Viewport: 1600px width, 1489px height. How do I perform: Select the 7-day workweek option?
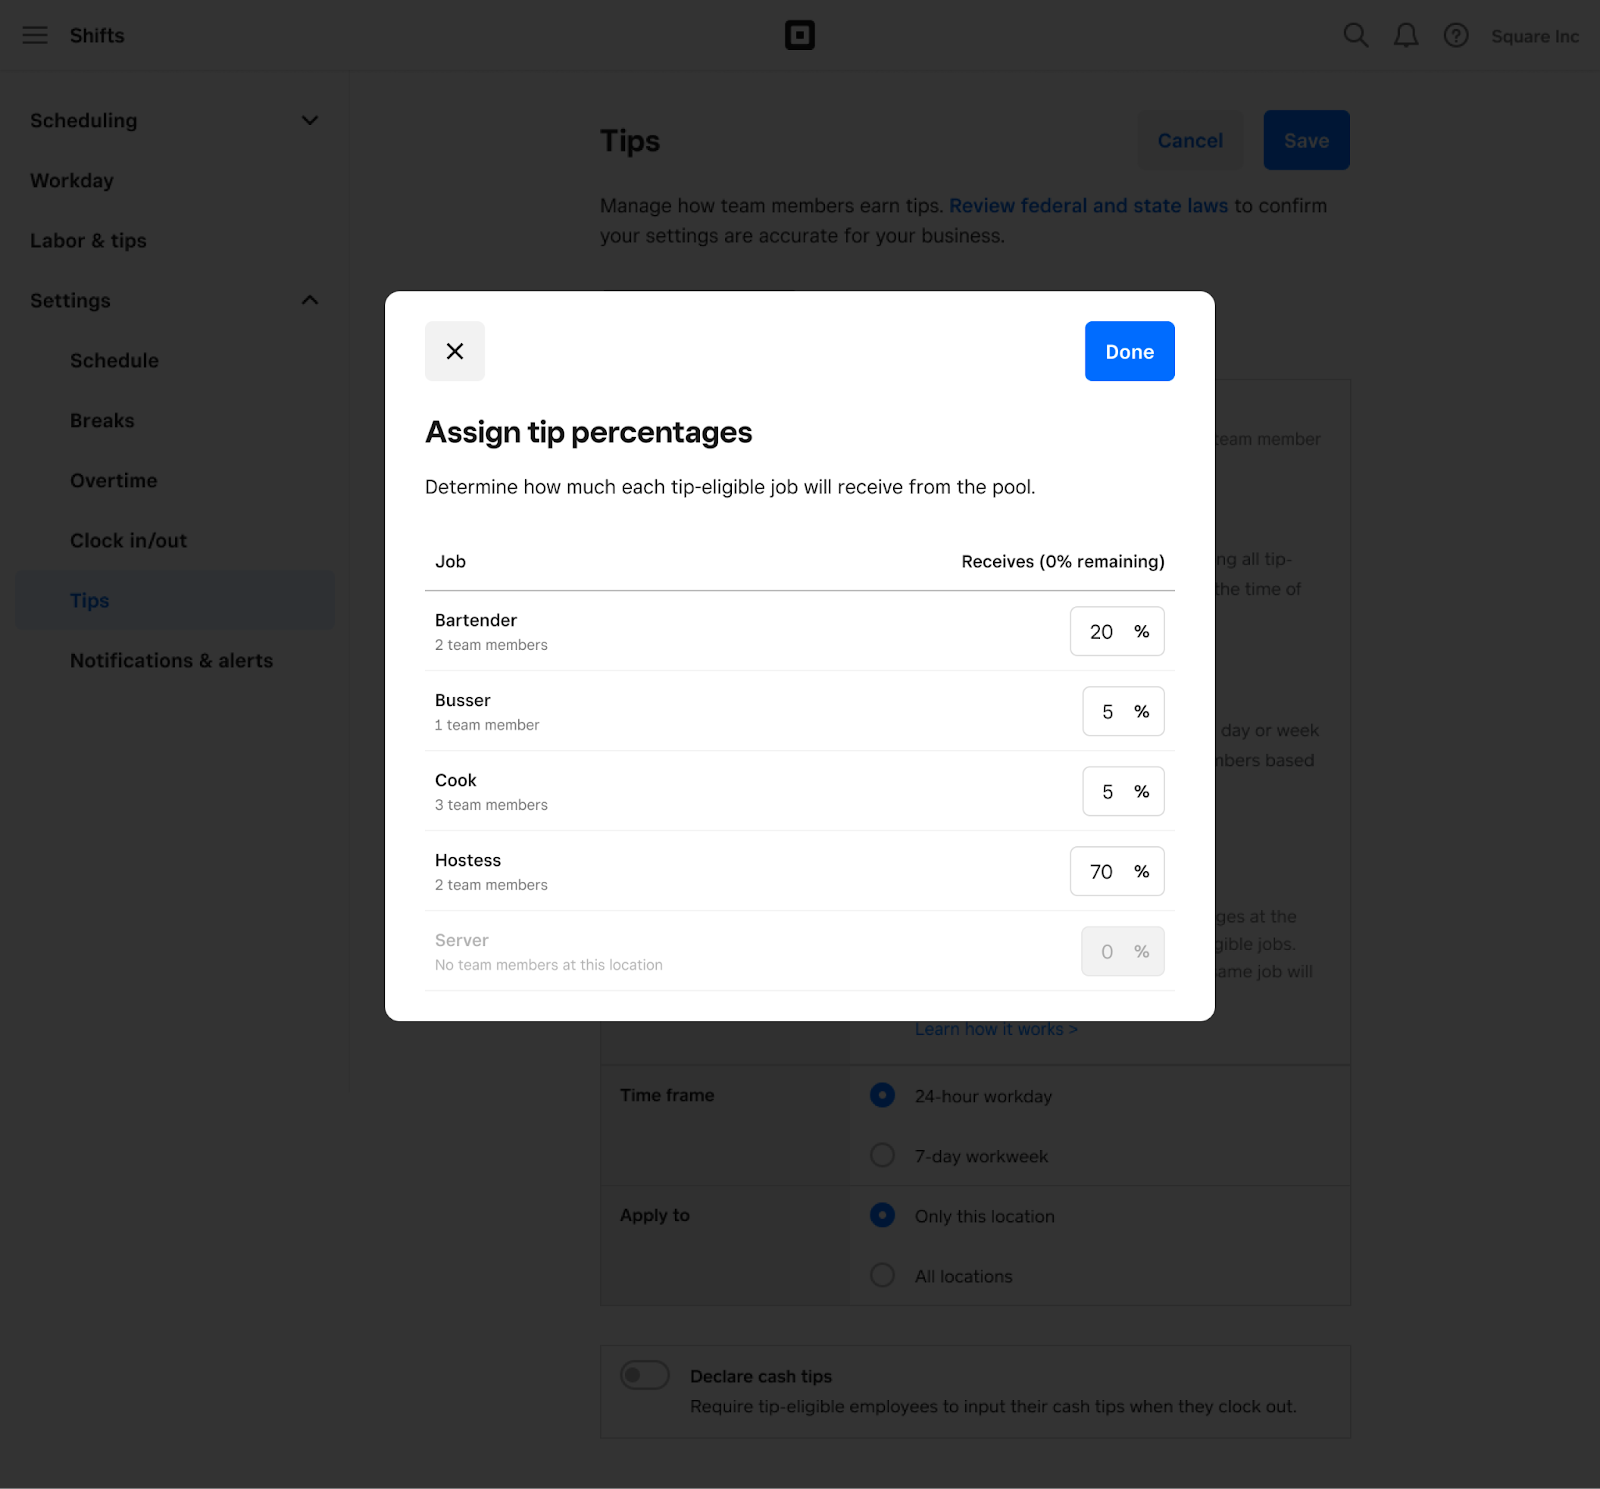[882, 1155]
